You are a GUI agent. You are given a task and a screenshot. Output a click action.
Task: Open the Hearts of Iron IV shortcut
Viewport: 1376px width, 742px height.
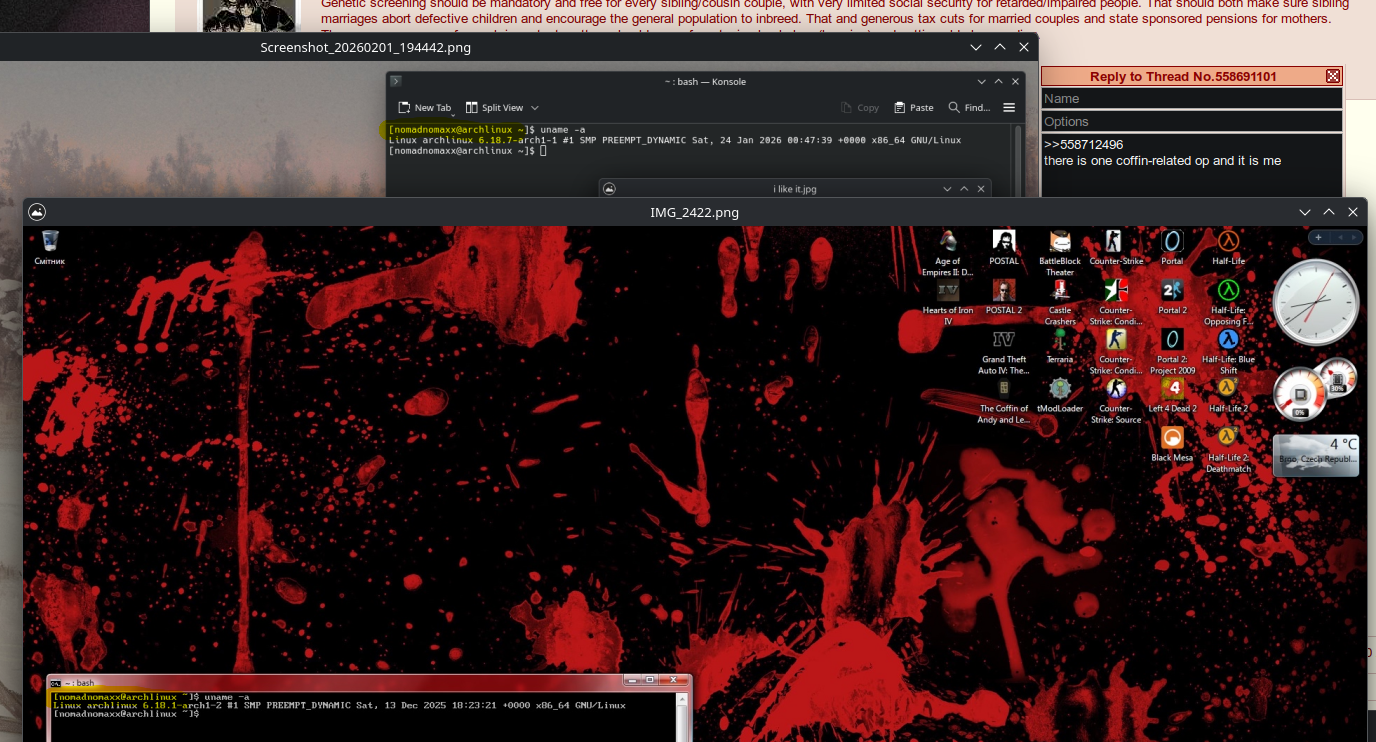click(x=947, y=302)
